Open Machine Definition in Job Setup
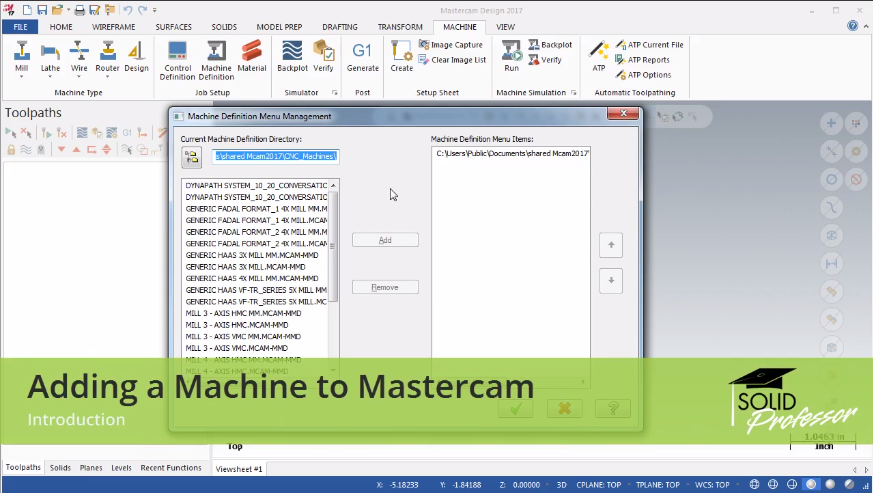 click(216, 60)
